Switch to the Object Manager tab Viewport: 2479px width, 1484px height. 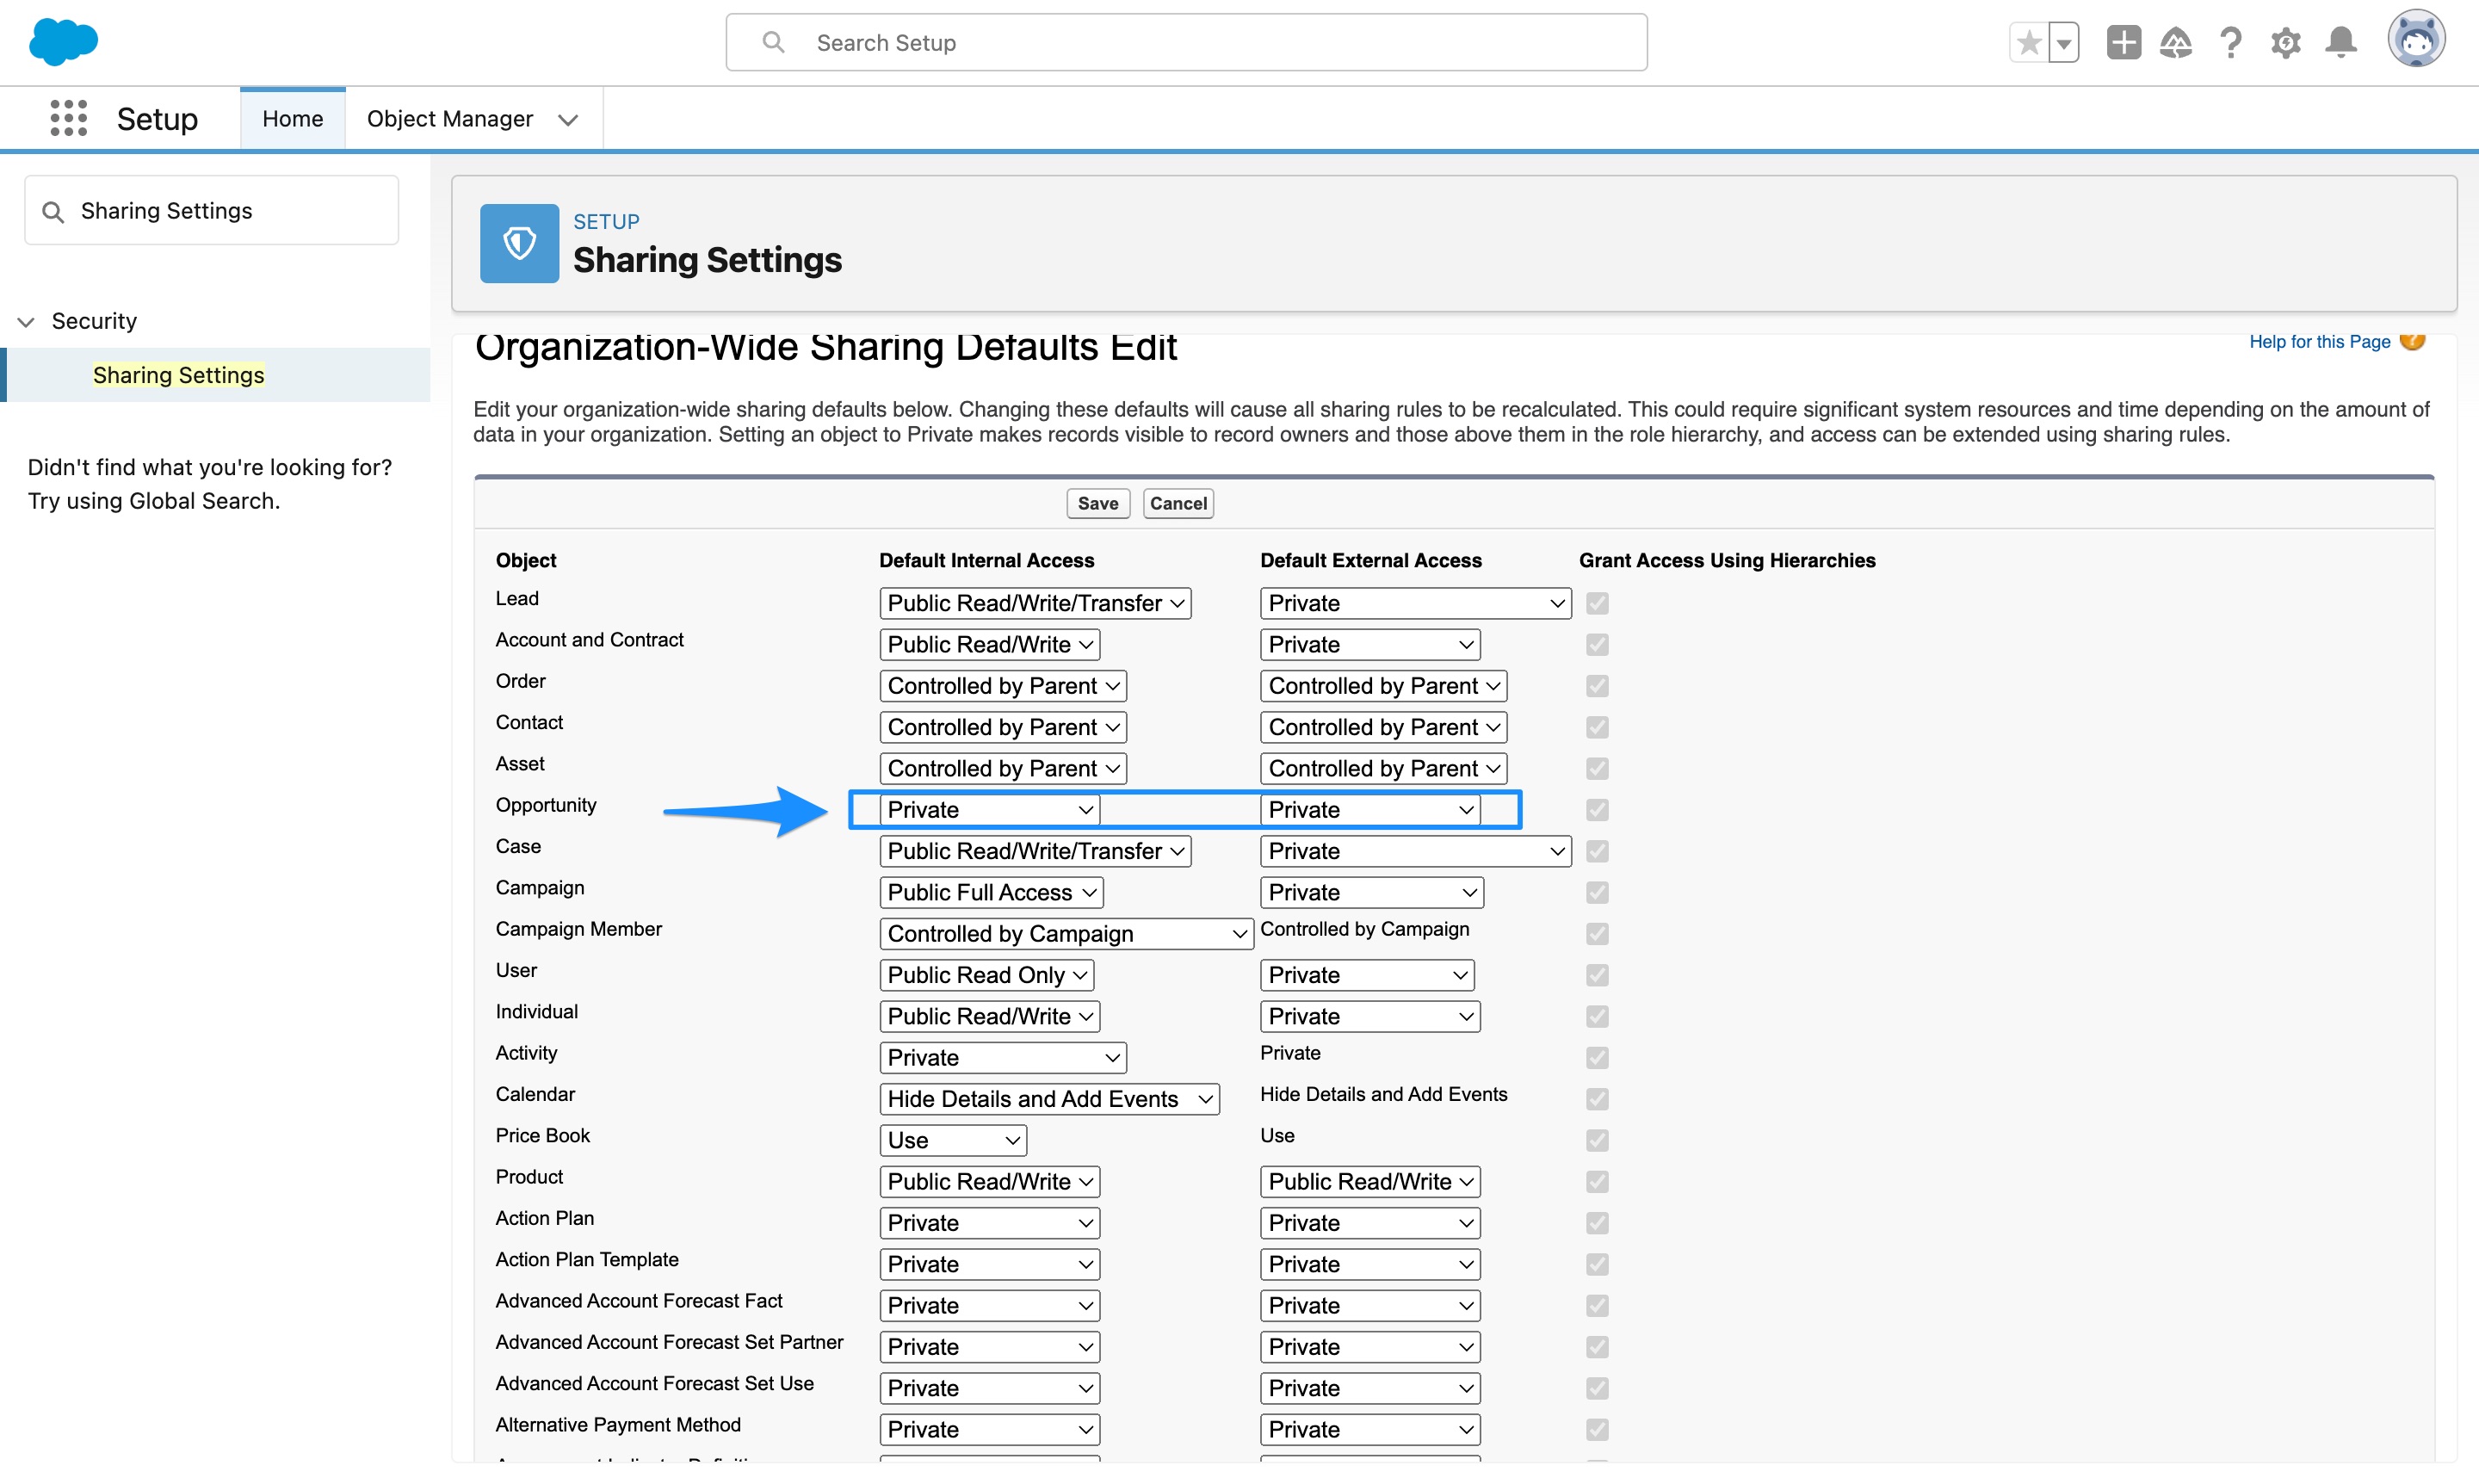tap(450, 118)
